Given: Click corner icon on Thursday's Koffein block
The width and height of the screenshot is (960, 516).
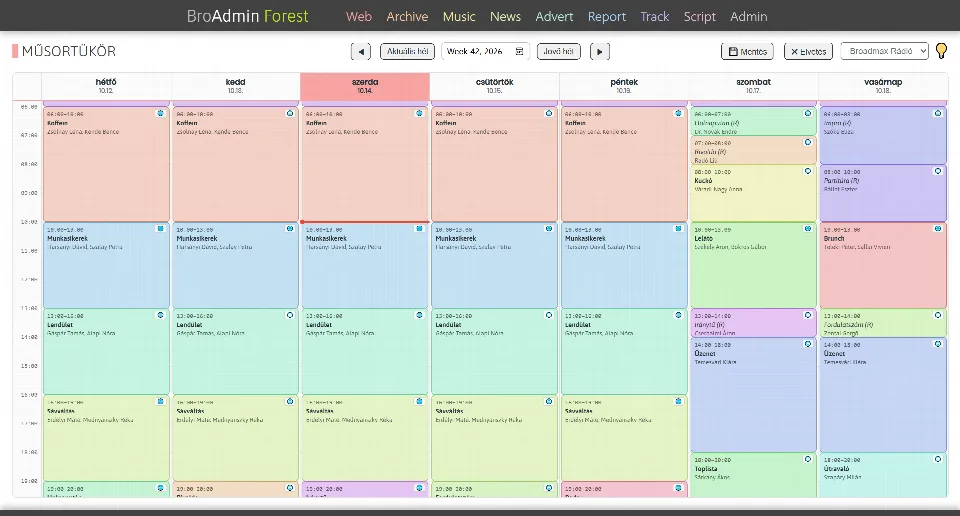Looking at the screenshot, I should click(549, 113).
